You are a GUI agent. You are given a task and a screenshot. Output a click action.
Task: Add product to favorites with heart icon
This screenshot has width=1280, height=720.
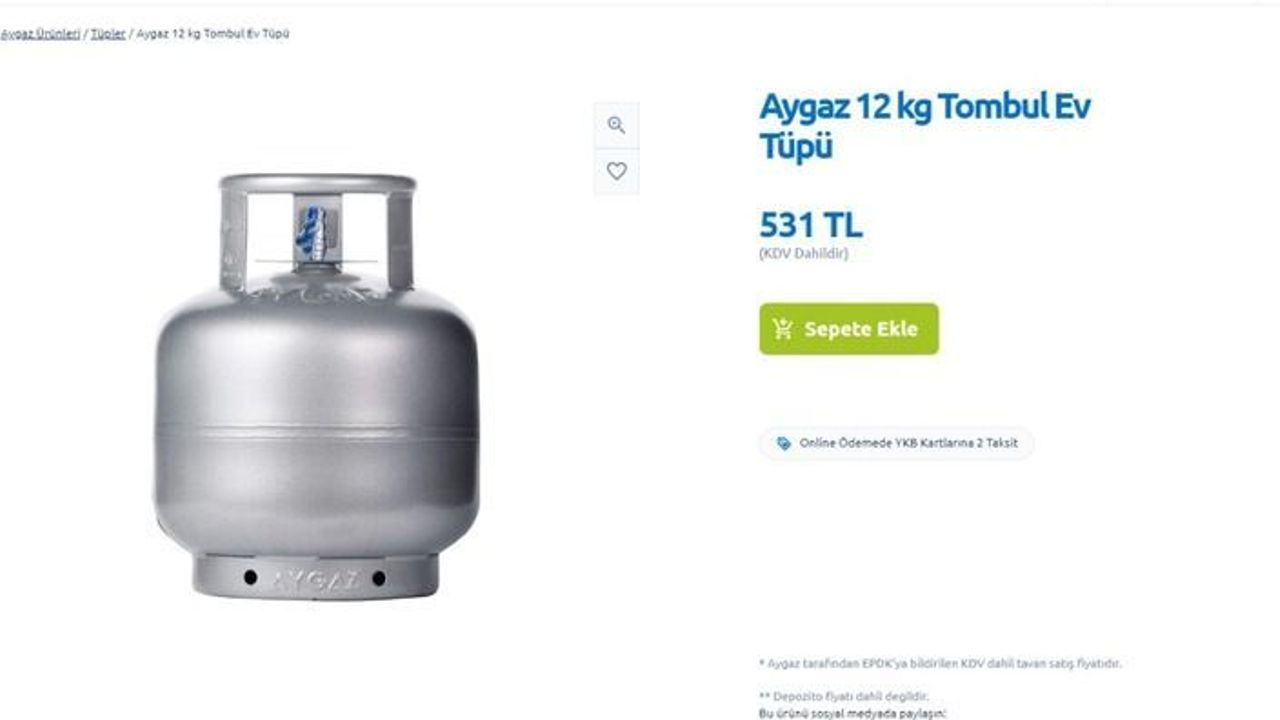pos(616,171)
